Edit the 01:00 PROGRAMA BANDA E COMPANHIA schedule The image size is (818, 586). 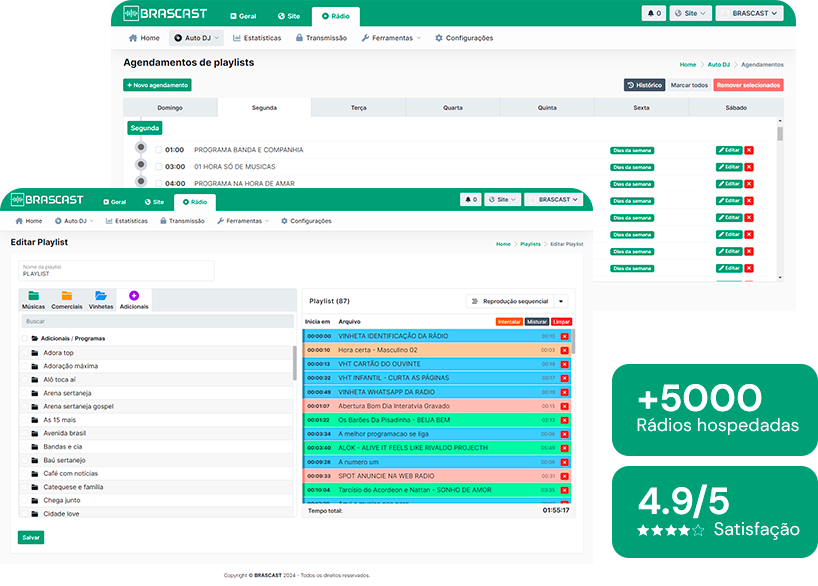click(x=729, y=150)
